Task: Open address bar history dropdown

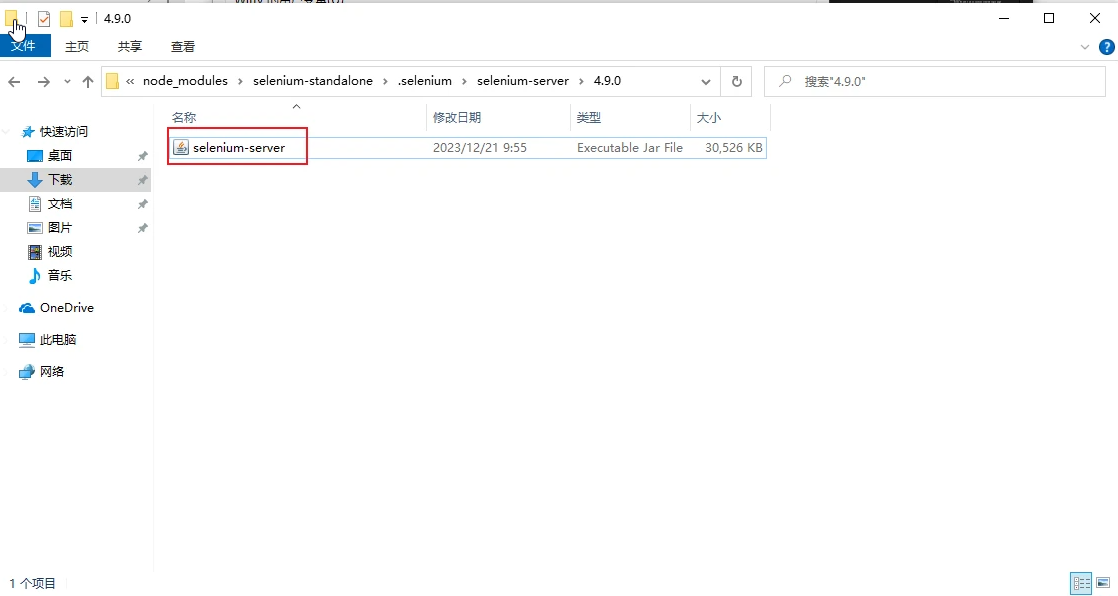Action: [x=705, y=82]
